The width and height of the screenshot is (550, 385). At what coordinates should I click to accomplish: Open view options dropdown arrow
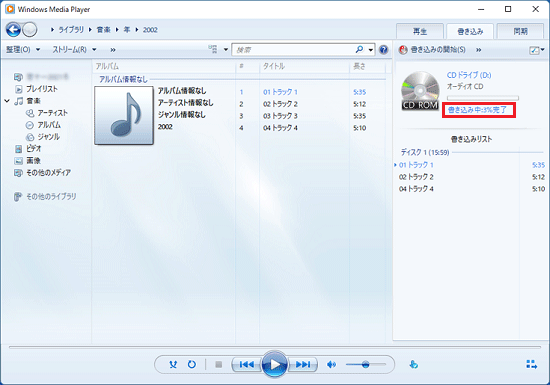pyautogui.click(x=226, y=50)
